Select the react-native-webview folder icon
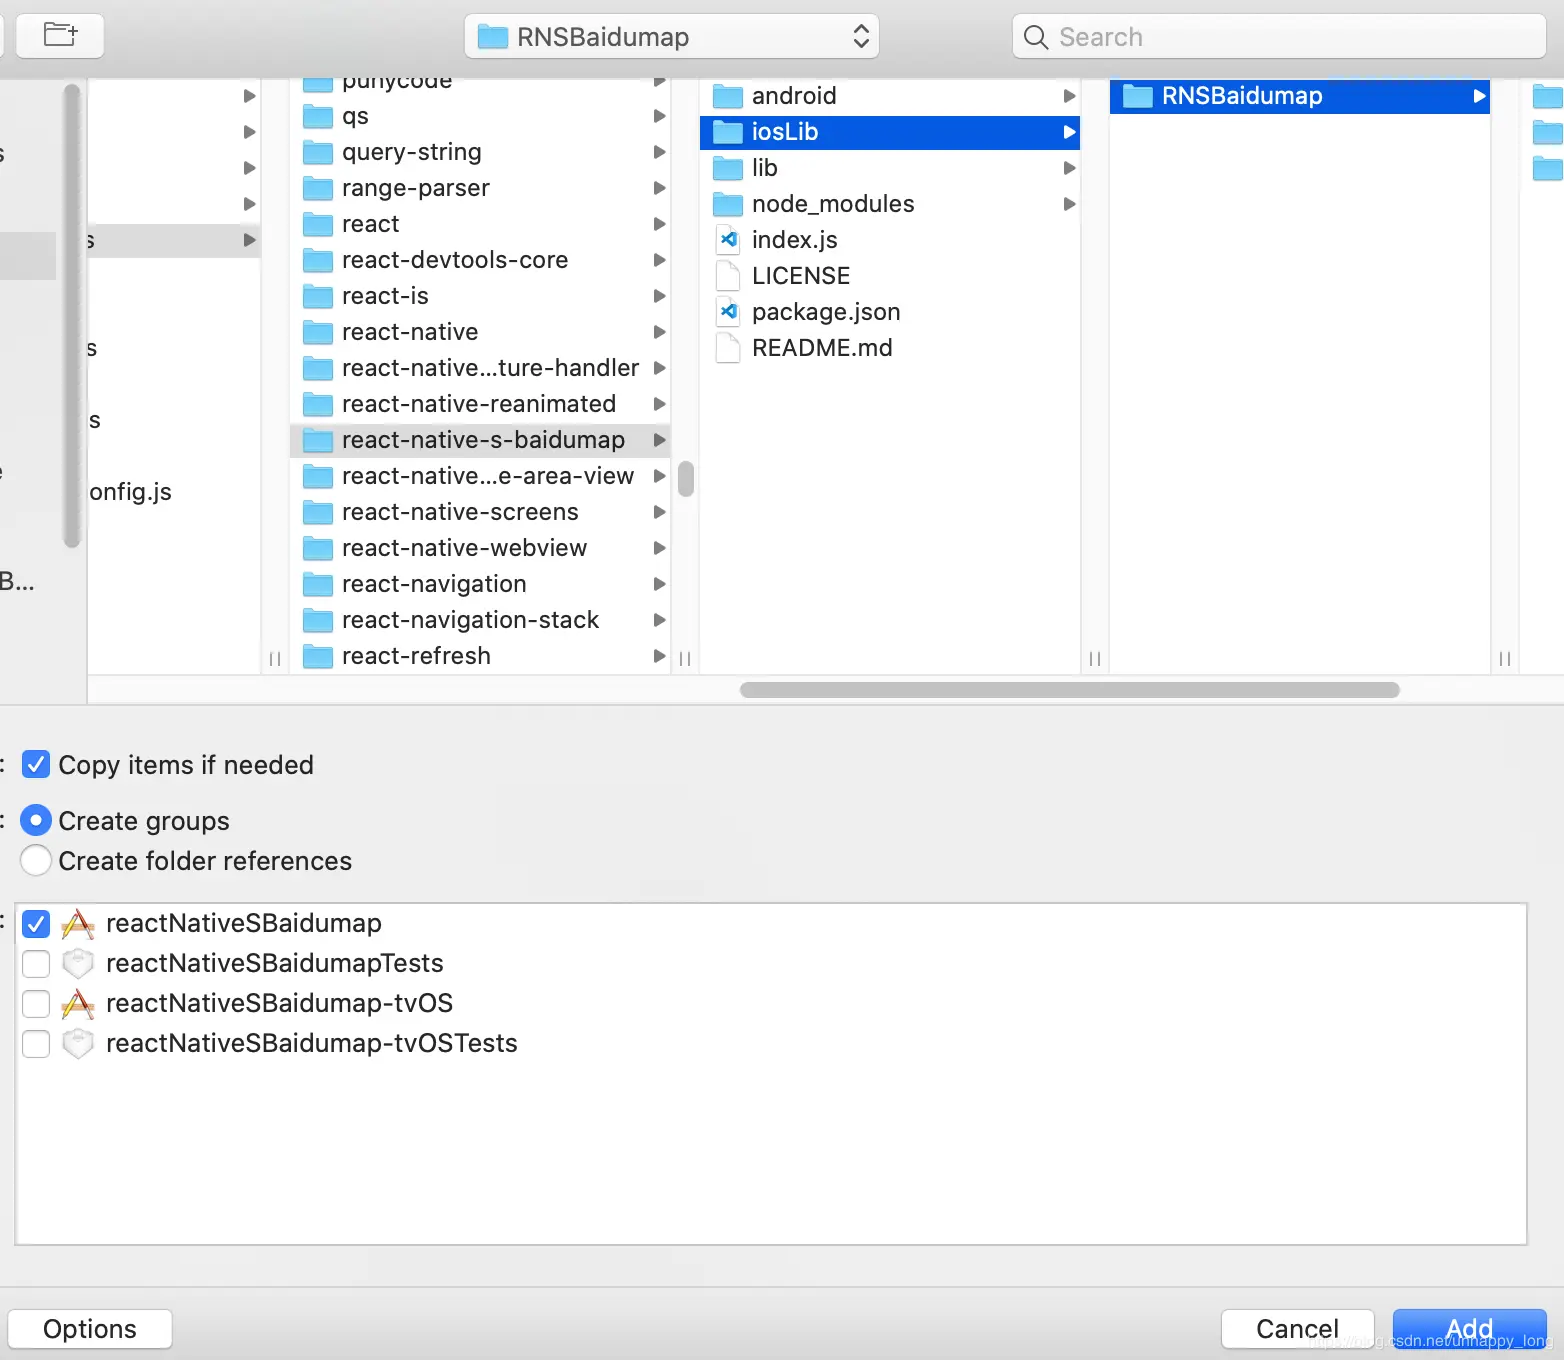The height and width of the screenshot is (1360, 1564). [318, 548]
